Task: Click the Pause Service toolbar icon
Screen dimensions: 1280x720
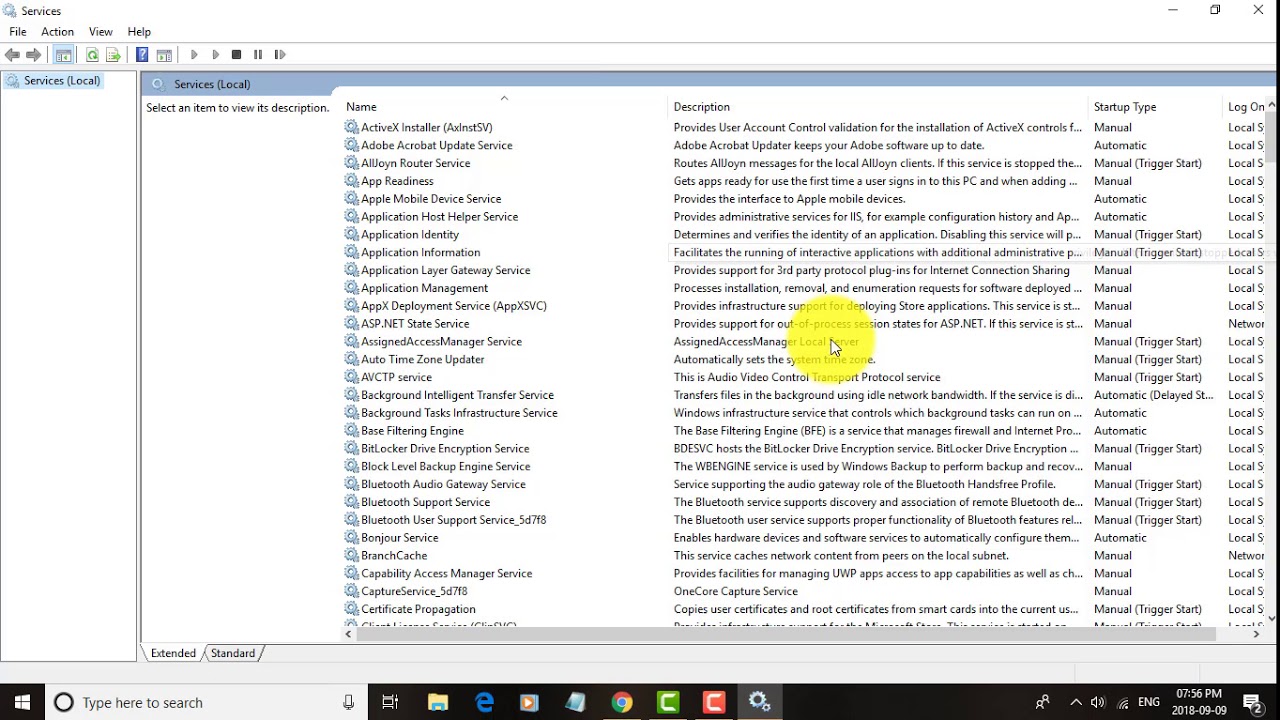Action: click(x=258, y=55)
